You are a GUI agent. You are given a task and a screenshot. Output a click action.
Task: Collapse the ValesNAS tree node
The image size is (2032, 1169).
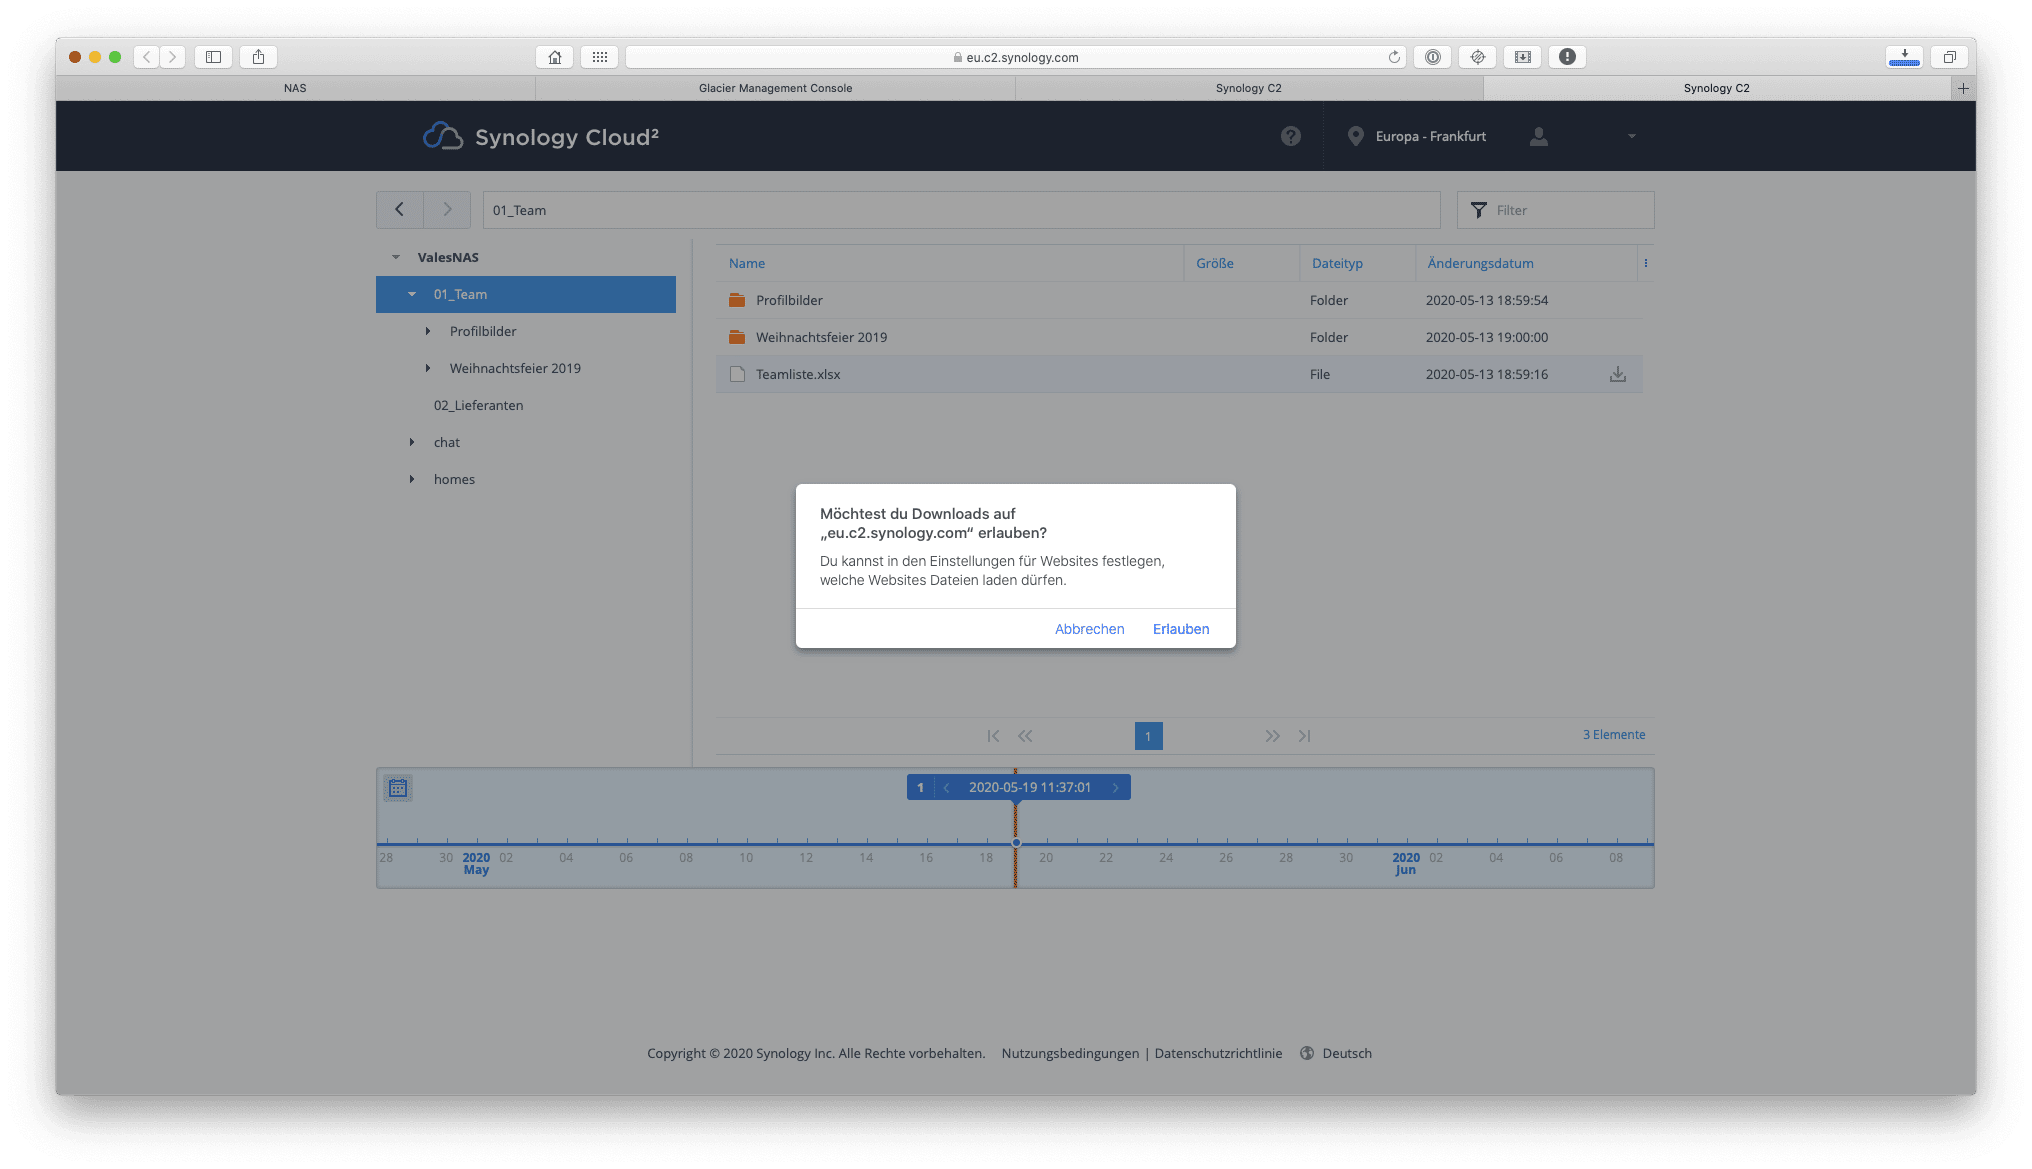point(396,257)
